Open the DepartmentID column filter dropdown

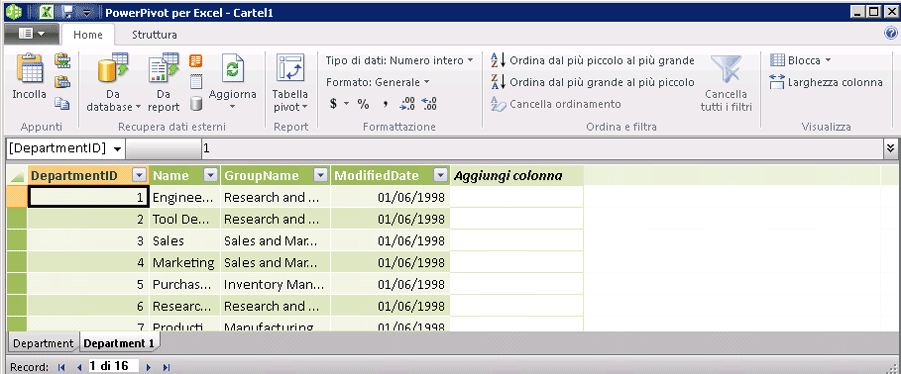139,175
